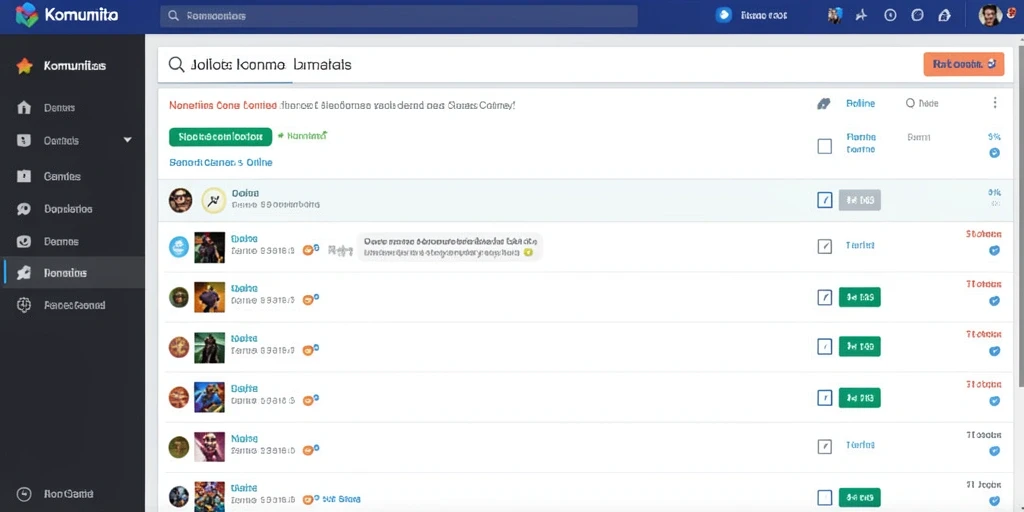Click the house icon in the top-right toolbar
The width and height of the screenshot is (1024, 512).
944,16
